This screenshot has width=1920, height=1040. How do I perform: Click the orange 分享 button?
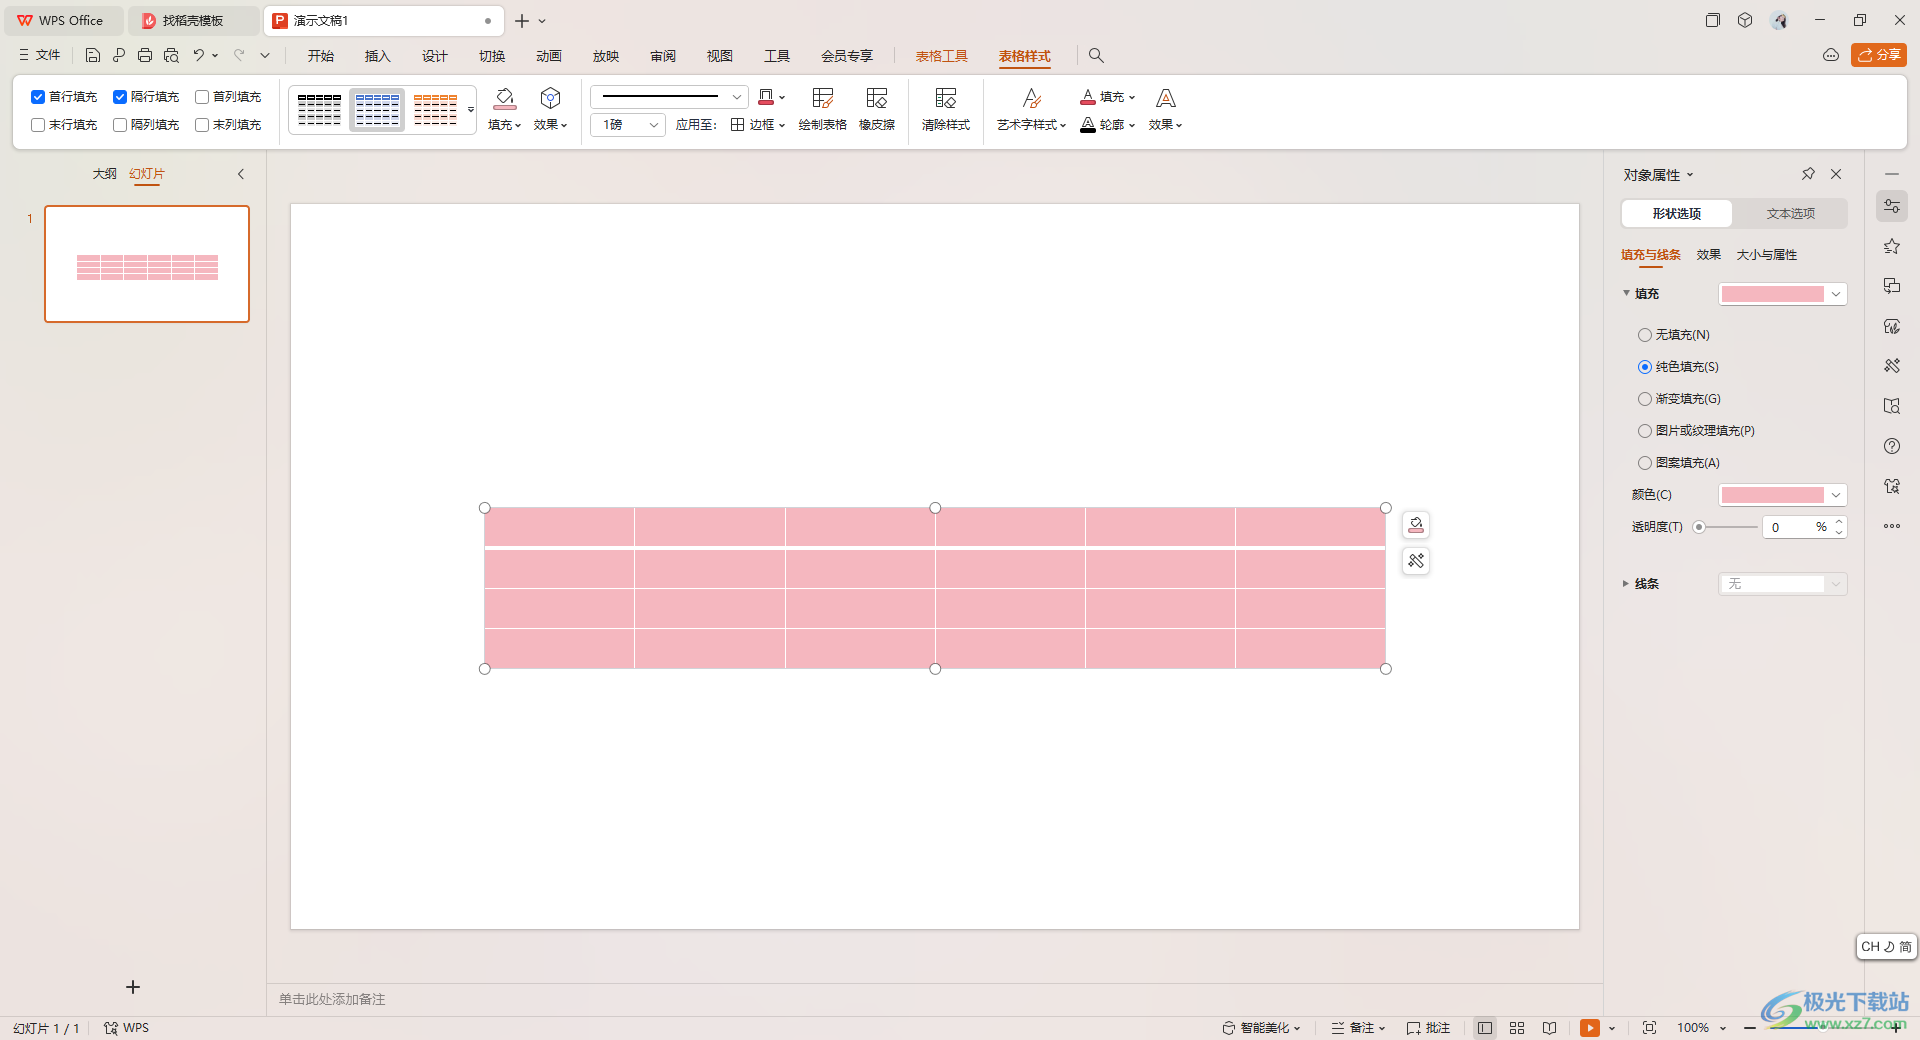tap(1879, 55)
